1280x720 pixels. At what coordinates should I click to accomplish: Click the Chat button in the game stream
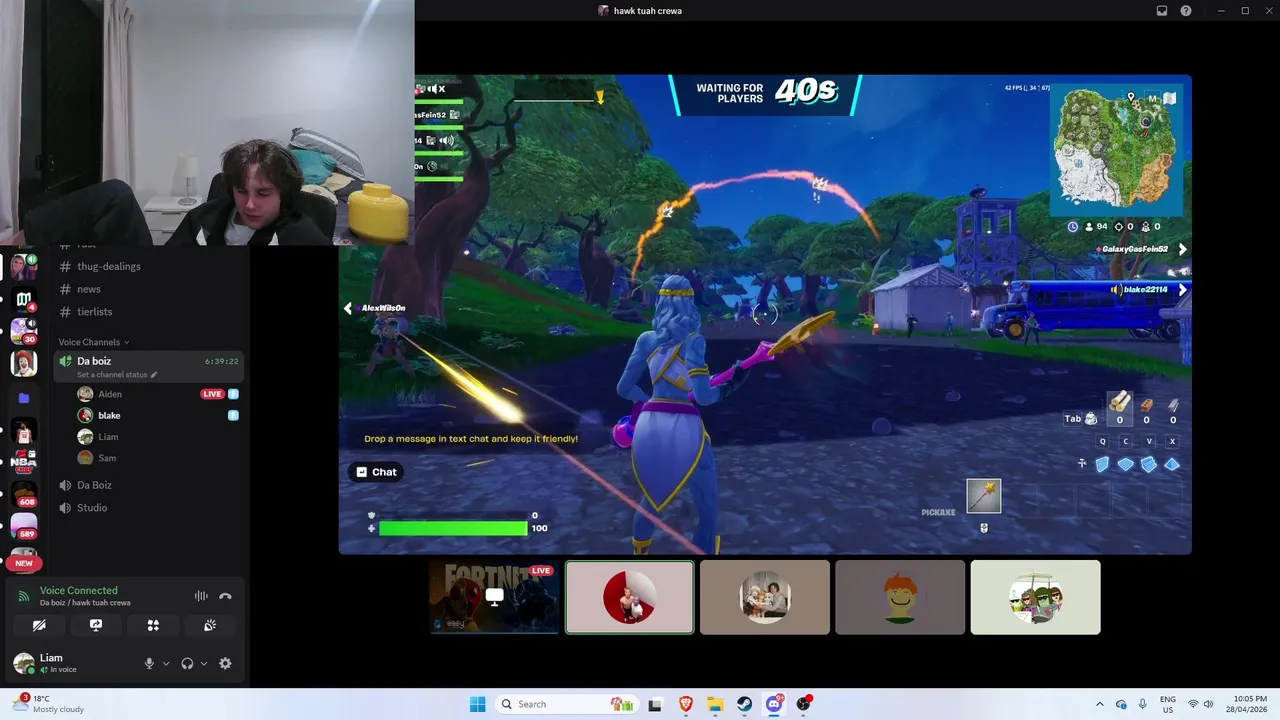[x=376, y=472]
